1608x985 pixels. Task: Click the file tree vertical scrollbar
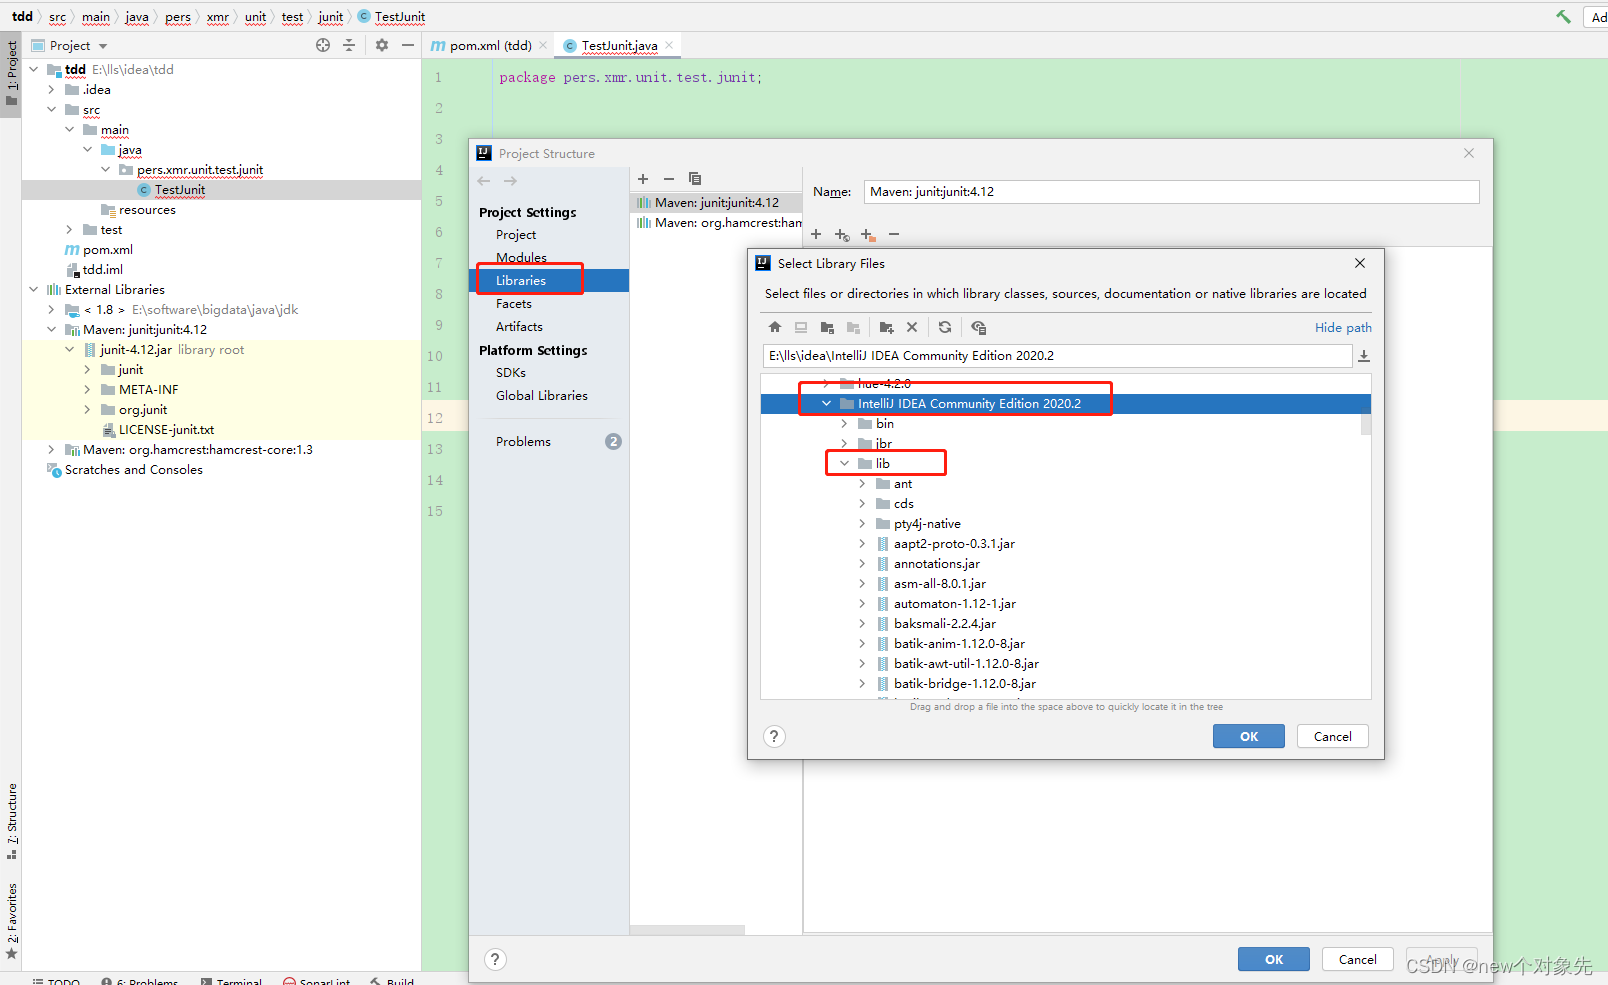pyautogui.click(x=1366, y=424)
